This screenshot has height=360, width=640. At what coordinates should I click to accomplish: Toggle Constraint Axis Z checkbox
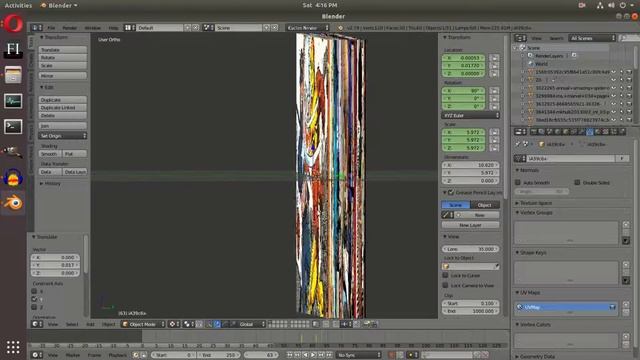tap(34, 307)
